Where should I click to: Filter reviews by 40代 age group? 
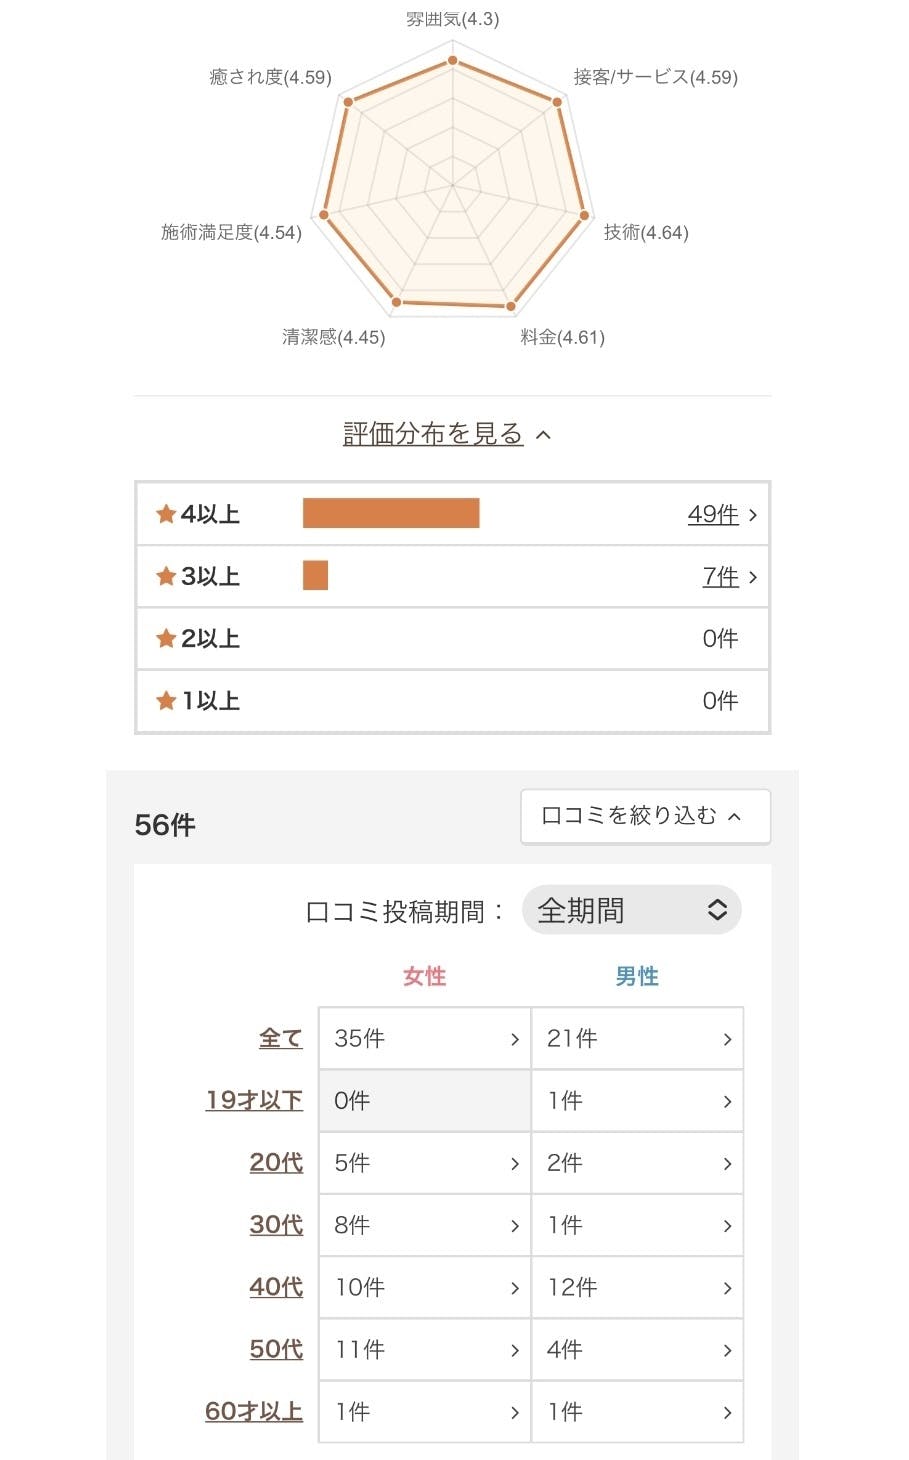click(276, 1287)
